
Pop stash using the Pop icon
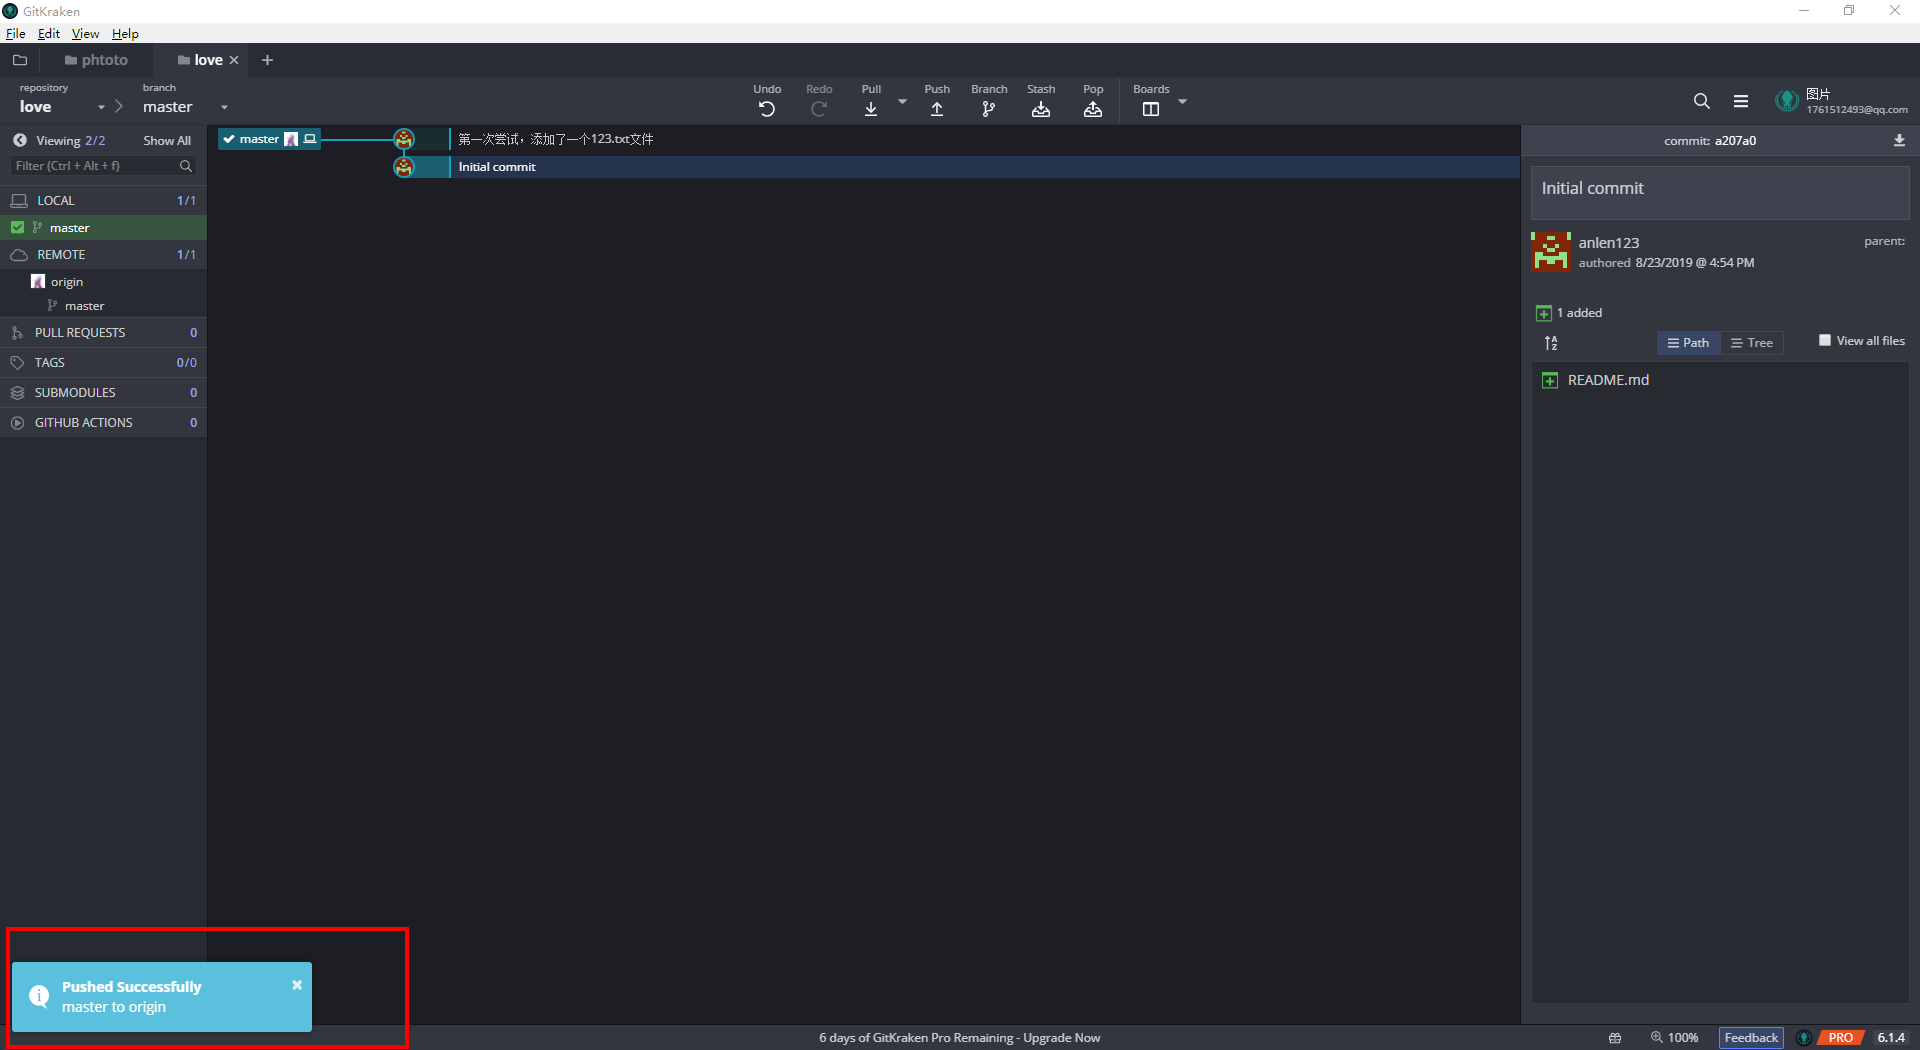tap(1093, 109)
